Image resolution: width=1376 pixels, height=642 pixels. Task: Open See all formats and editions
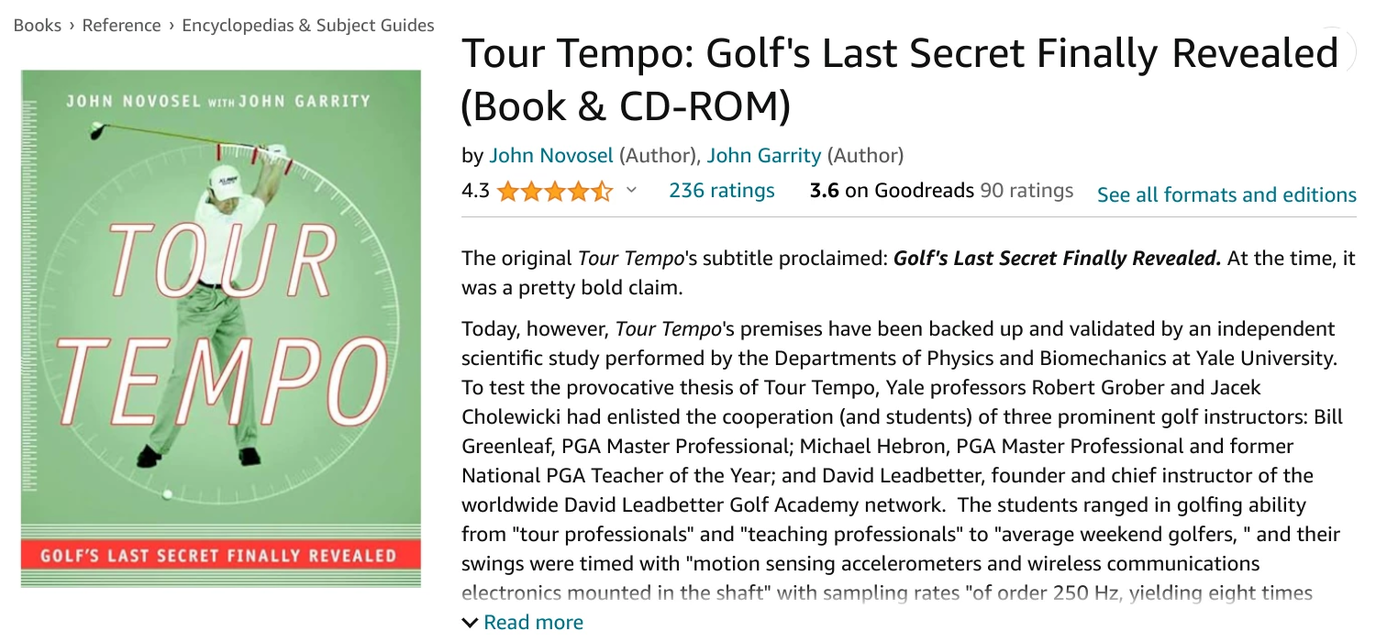click(x=1226, y=195)
